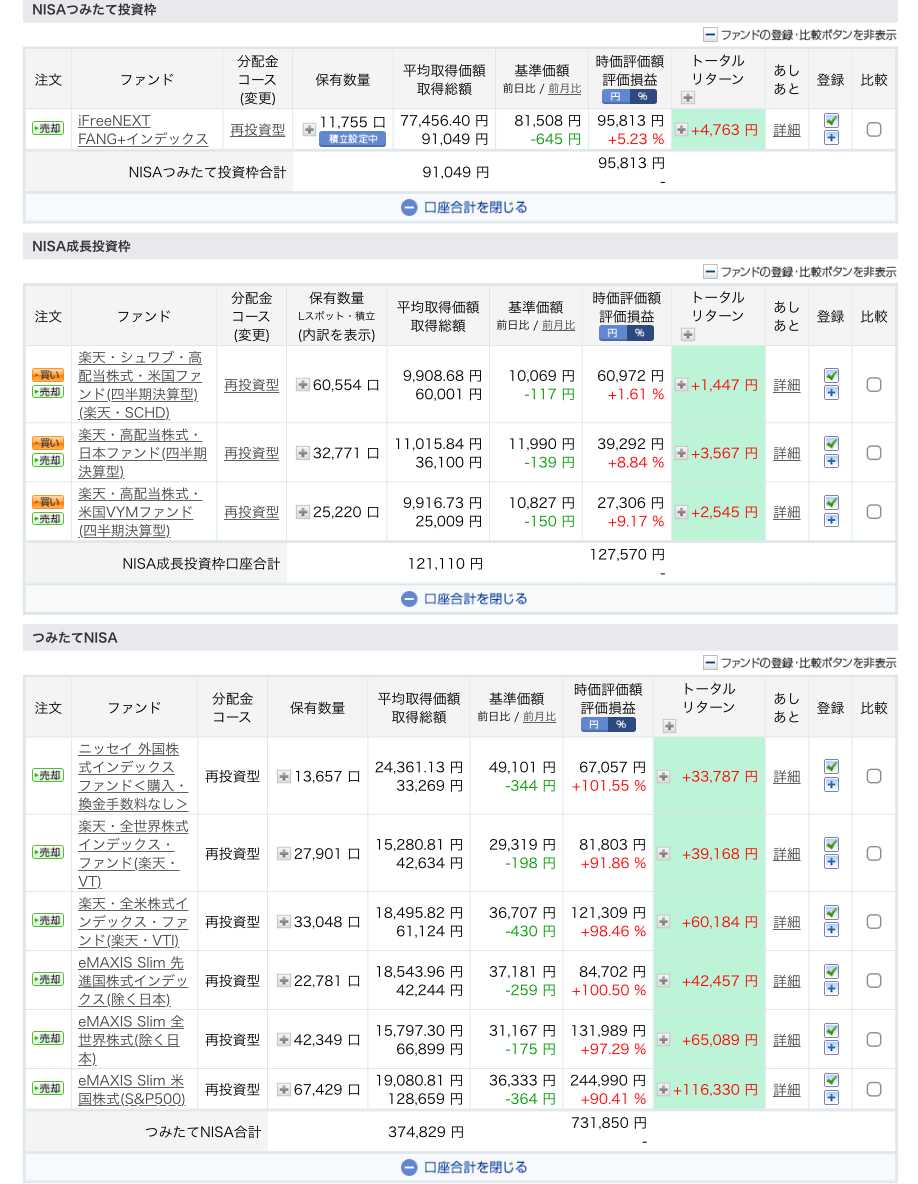Sort by 前月比 in つみたてNISA table header
The height and width of the screenshot is (1184, 918).
(x=539, y=716)
